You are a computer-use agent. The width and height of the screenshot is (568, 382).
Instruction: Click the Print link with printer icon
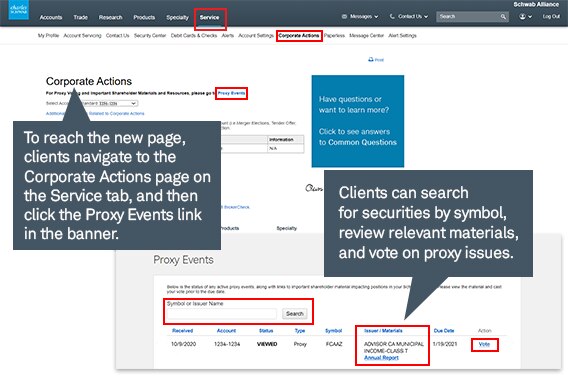(376, 60)
